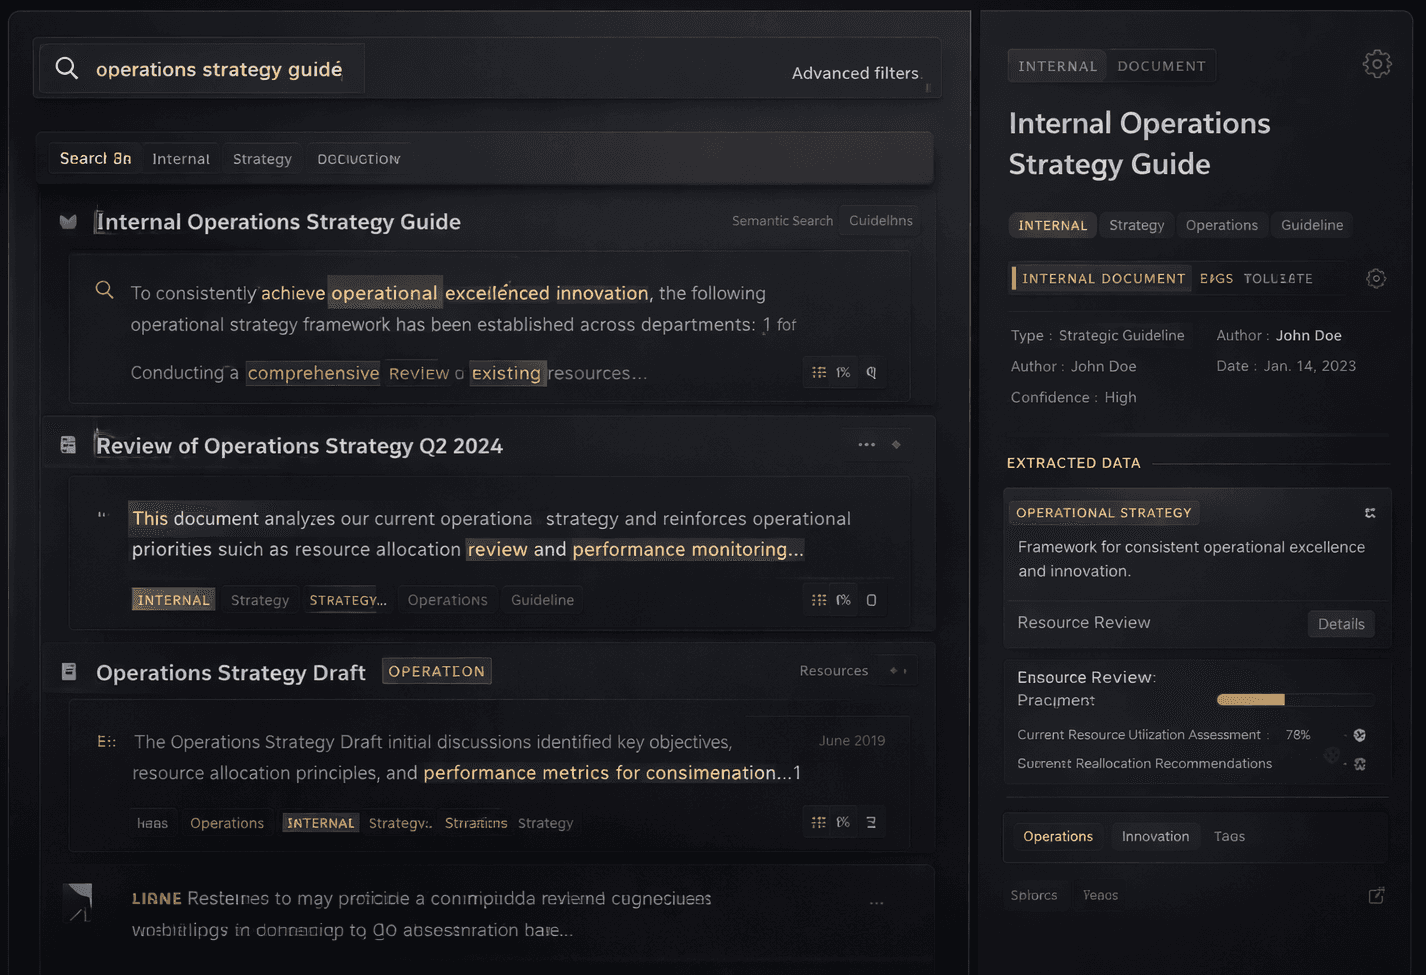The image size is (1426, 975).
Task: Open the Review of Operations Strategy Q2 2024 result
Action: pos(299,446)
